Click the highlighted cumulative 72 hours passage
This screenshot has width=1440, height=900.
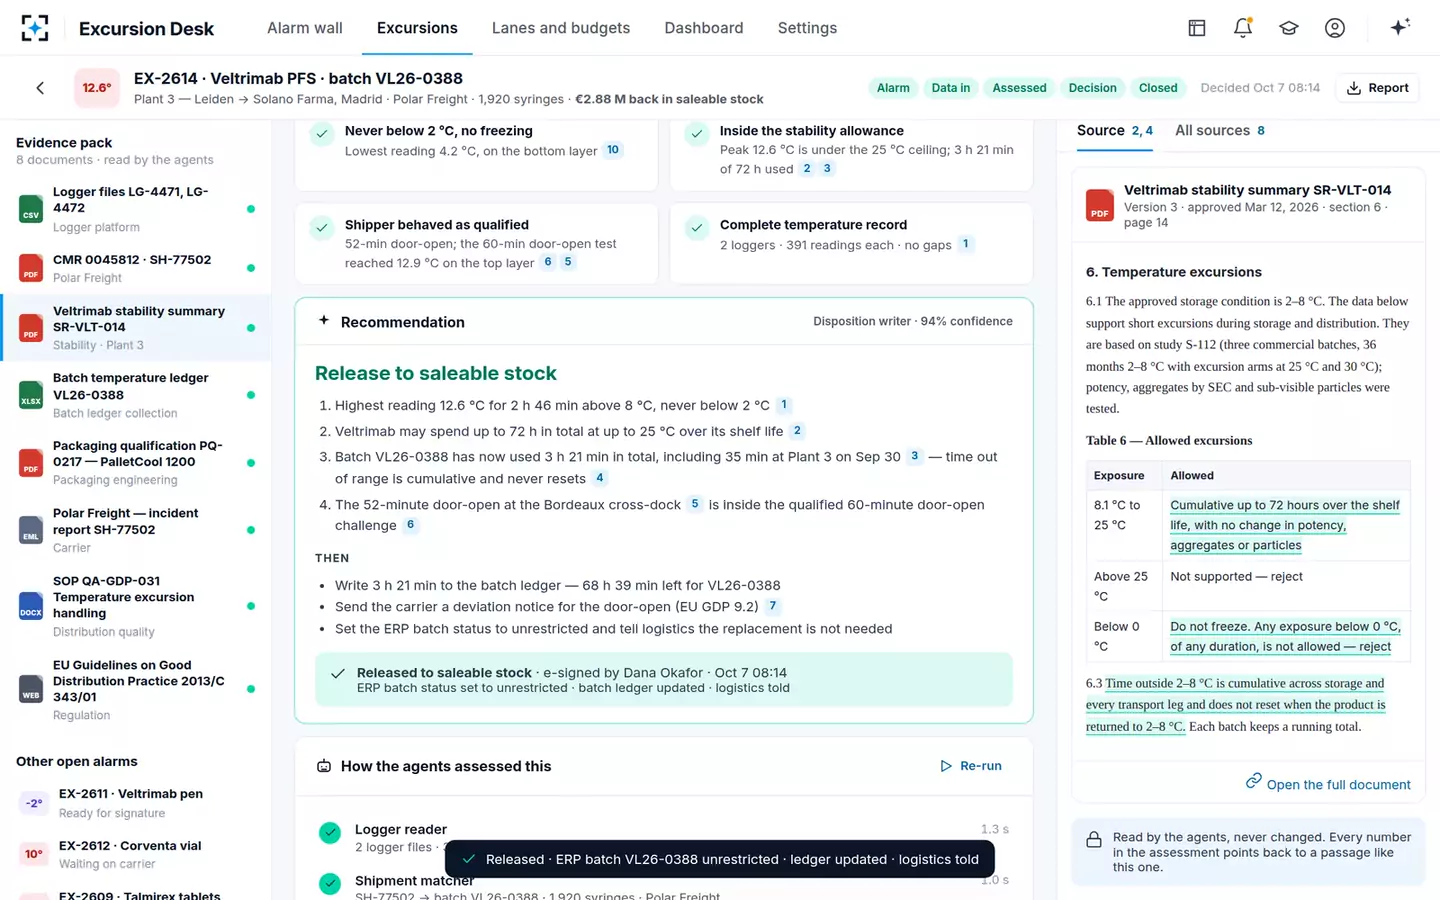pos(1285,525)
